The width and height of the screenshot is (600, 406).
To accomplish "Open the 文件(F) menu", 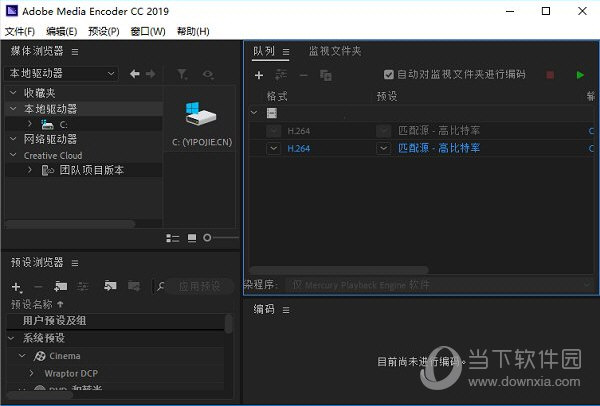I will pyautogui.click(x=20, y=31).
